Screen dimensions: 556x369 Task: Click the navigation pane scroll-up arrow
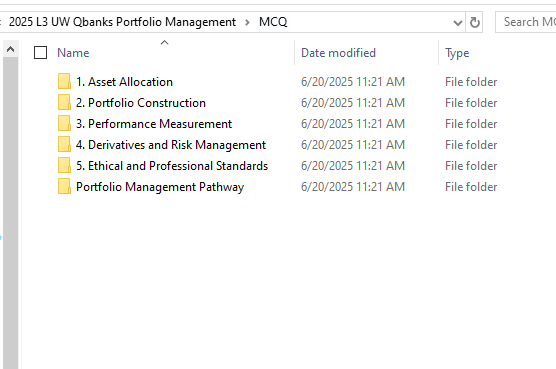coord(11,49)
